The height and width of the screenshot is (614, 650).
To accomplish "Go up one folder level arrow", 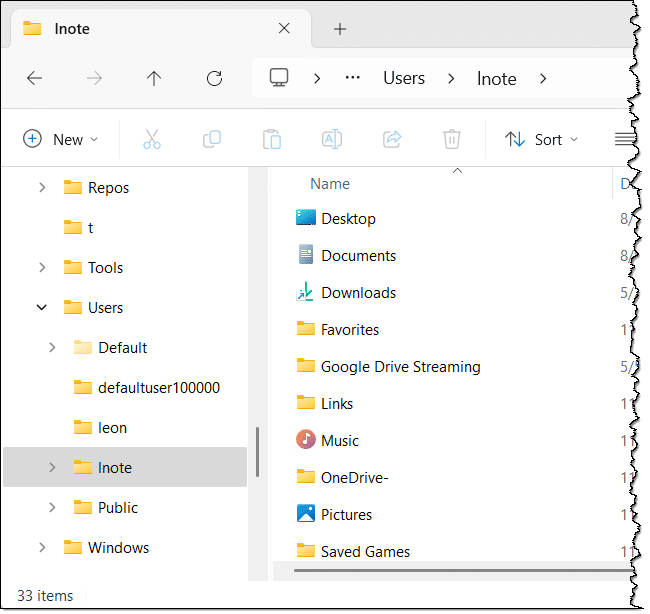I will (x=154, y=78).
